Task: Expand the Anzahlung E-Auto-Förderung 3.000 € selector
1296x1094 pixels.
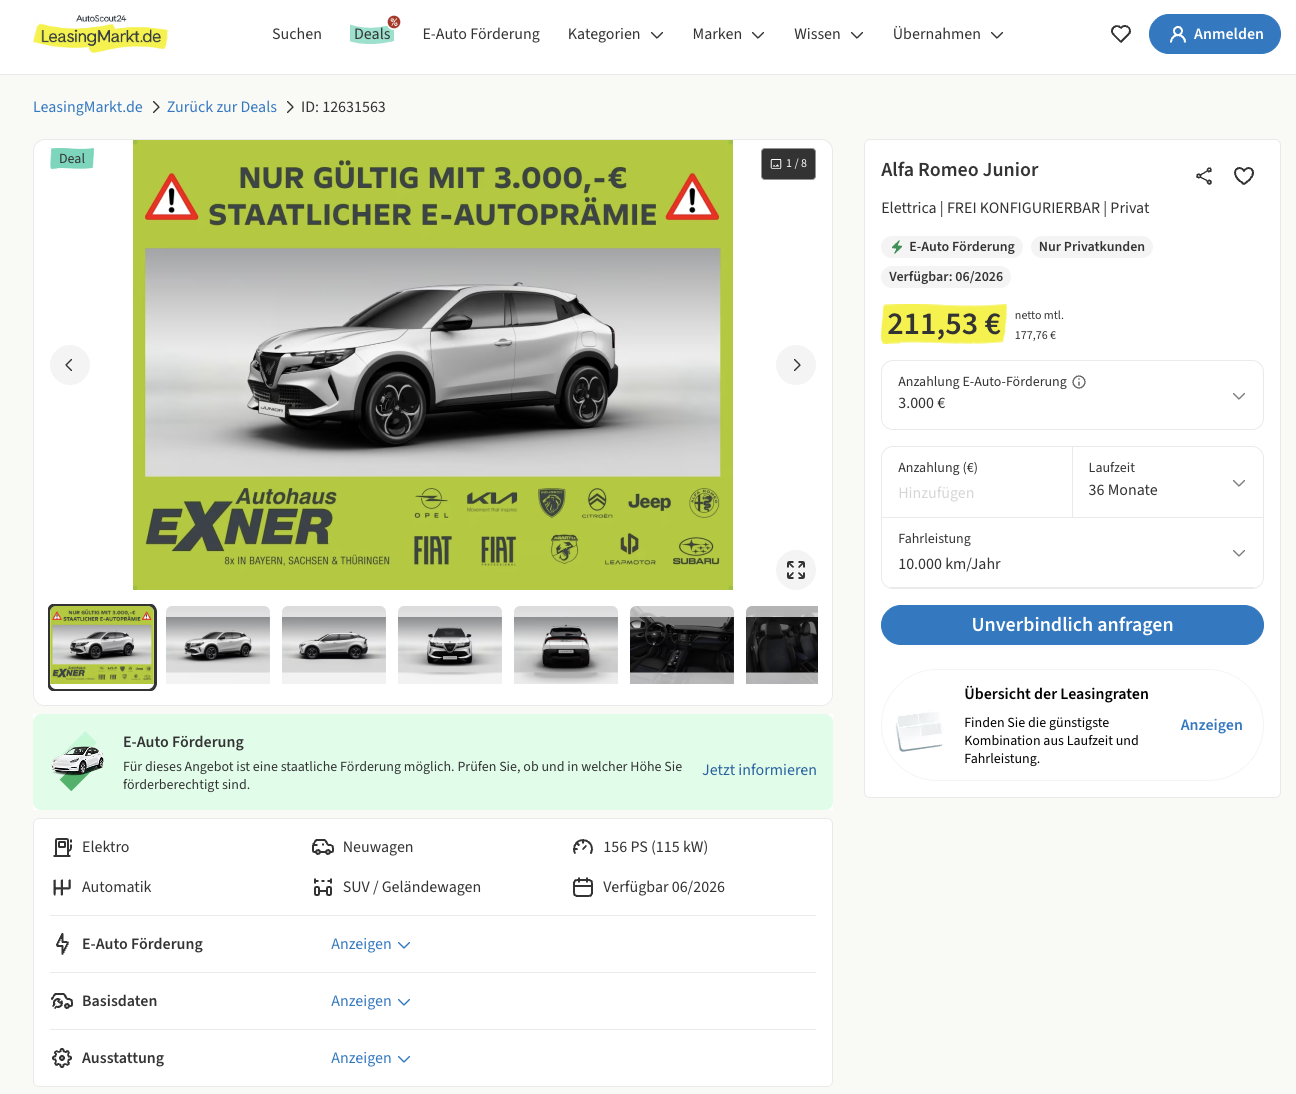Action: 1072,395
